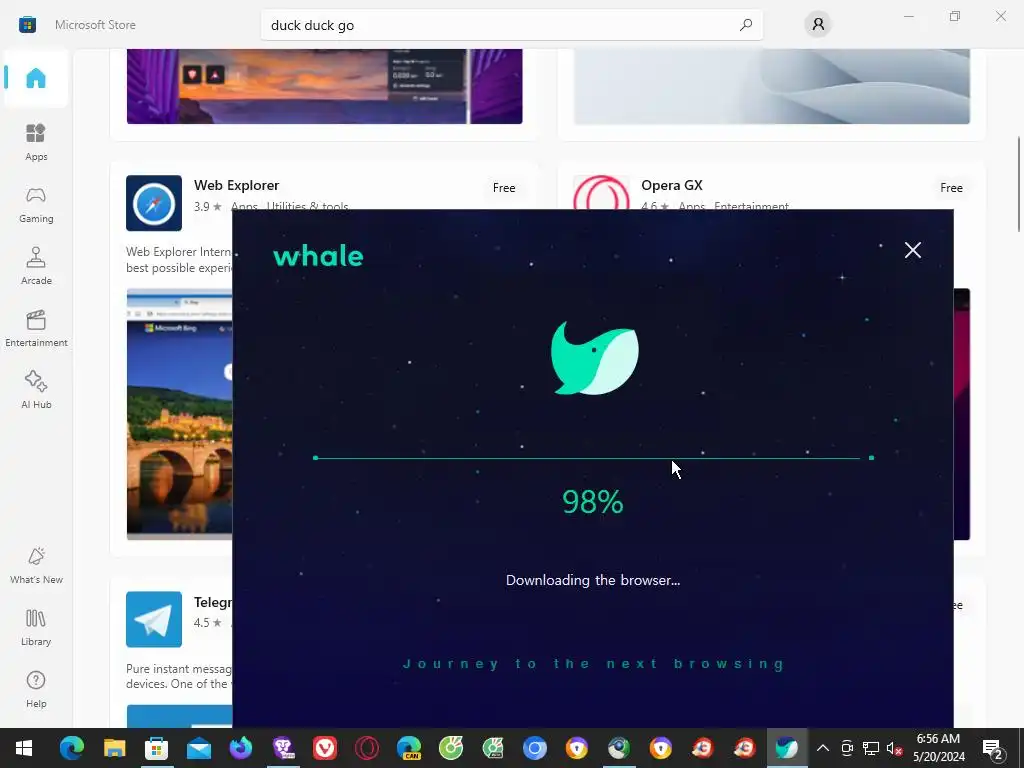This screenshot has width=1024, height=768.
Task: Open the Windows Start menu
Action: tap(24, 748)
